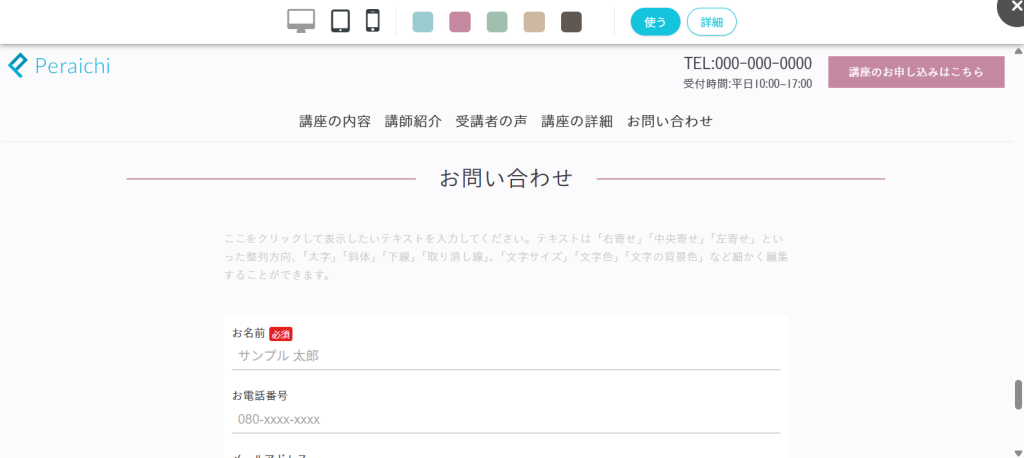Viewport: 1024px width, 458px height.
Task: Close the template preview with X
Action: pos(1016,7)
